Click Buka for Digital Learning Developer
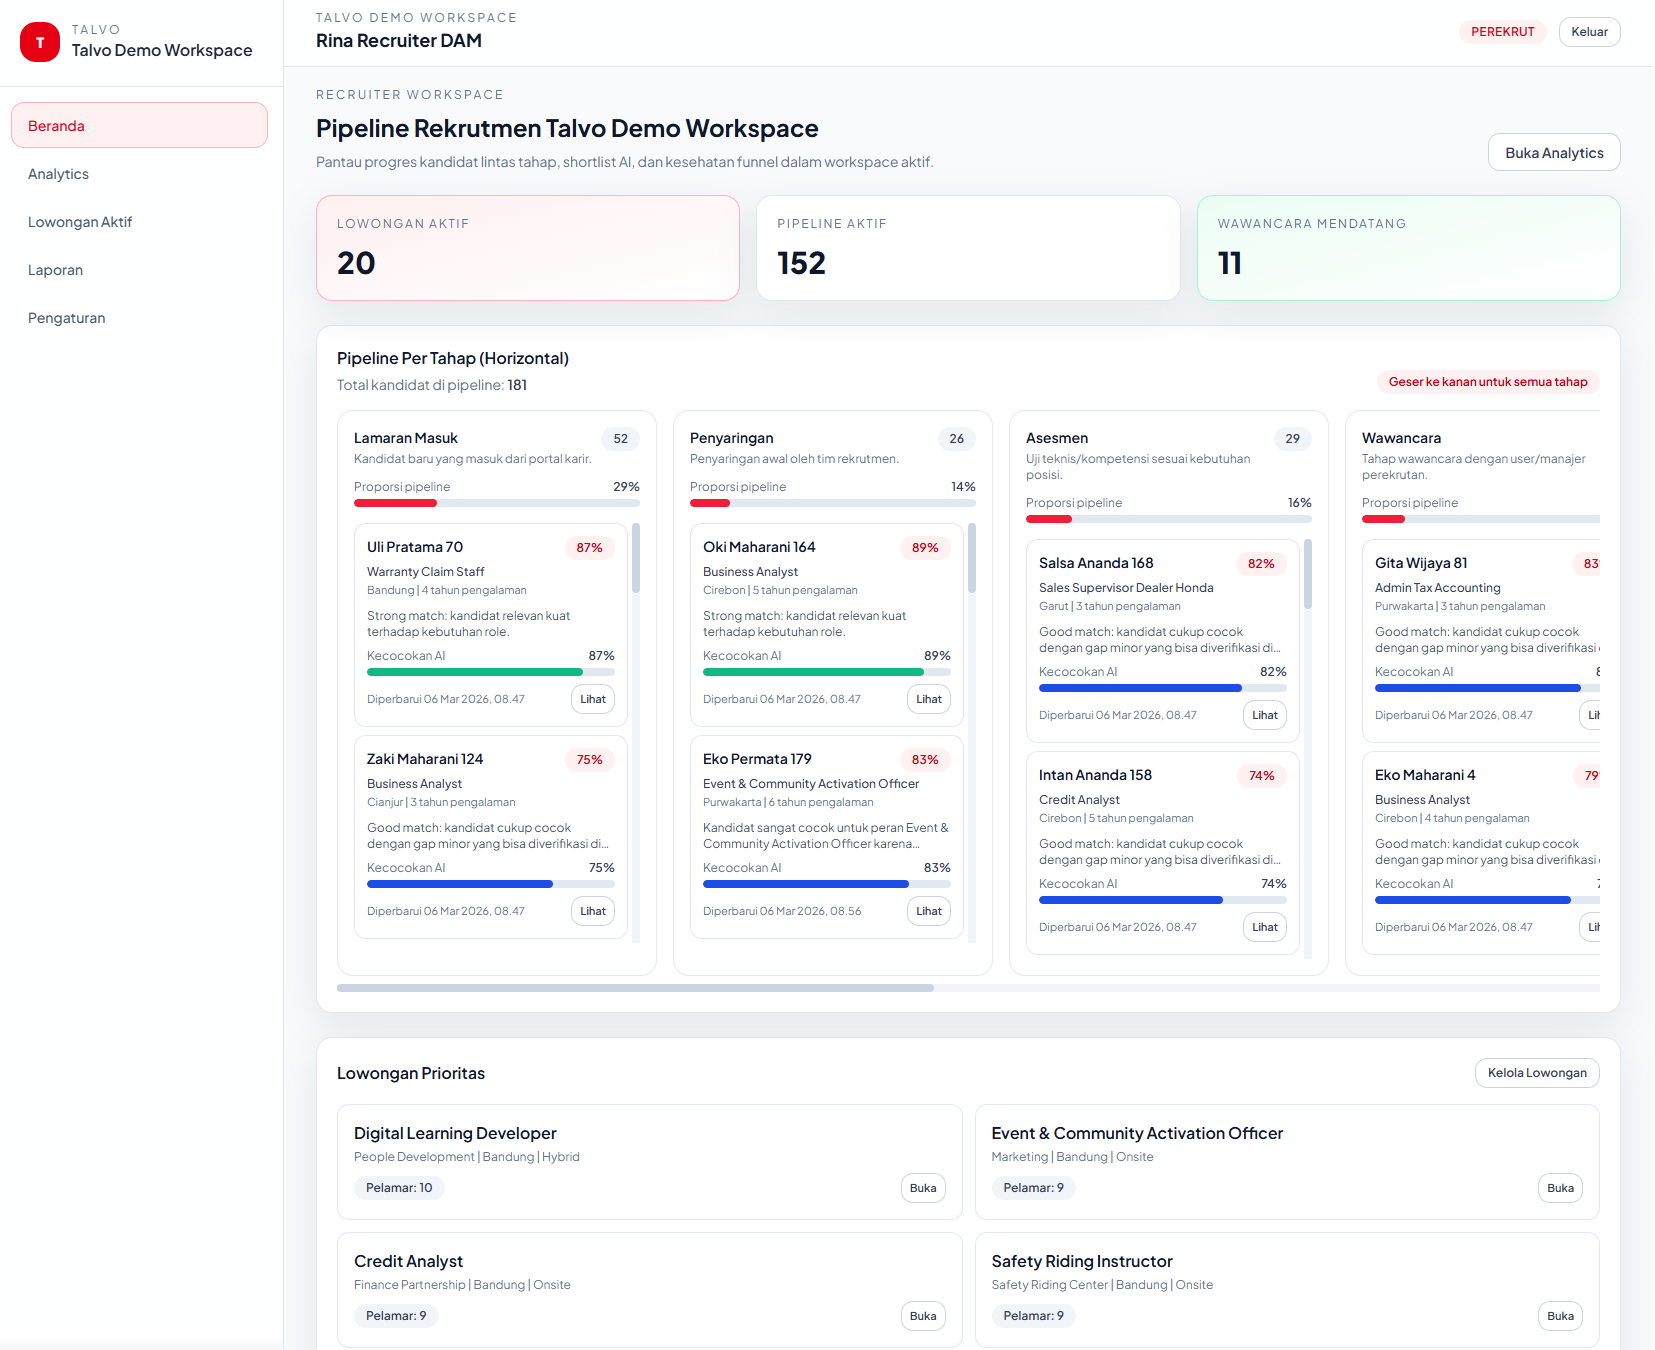The height and width of the screenshot is (1350, 1655). click(x=922, y=1188)
